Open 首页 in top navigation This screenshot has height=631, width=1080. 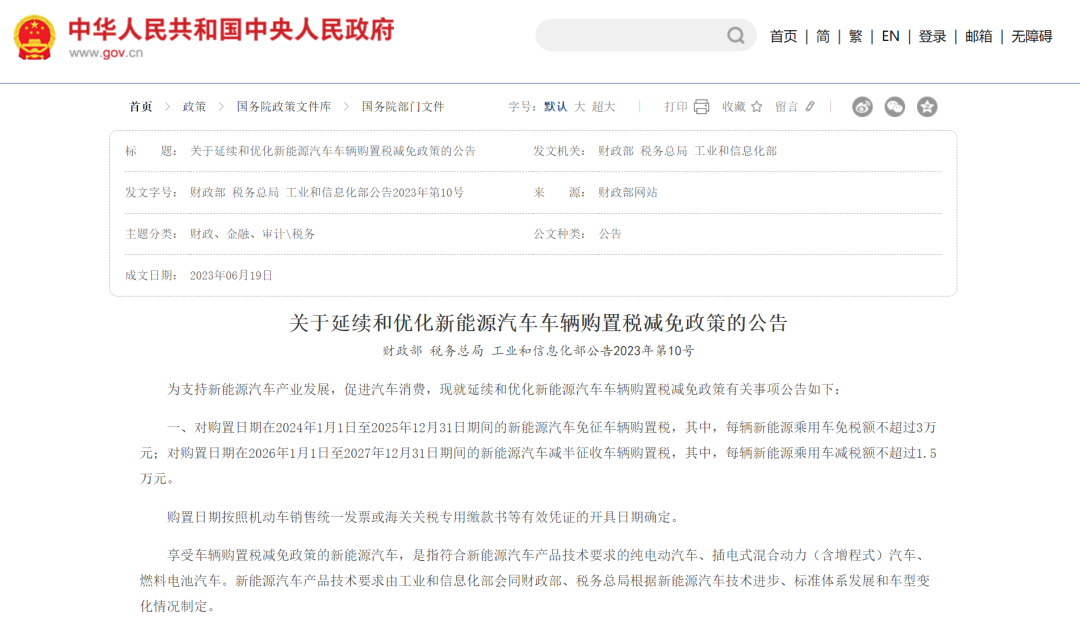[783, 36]
